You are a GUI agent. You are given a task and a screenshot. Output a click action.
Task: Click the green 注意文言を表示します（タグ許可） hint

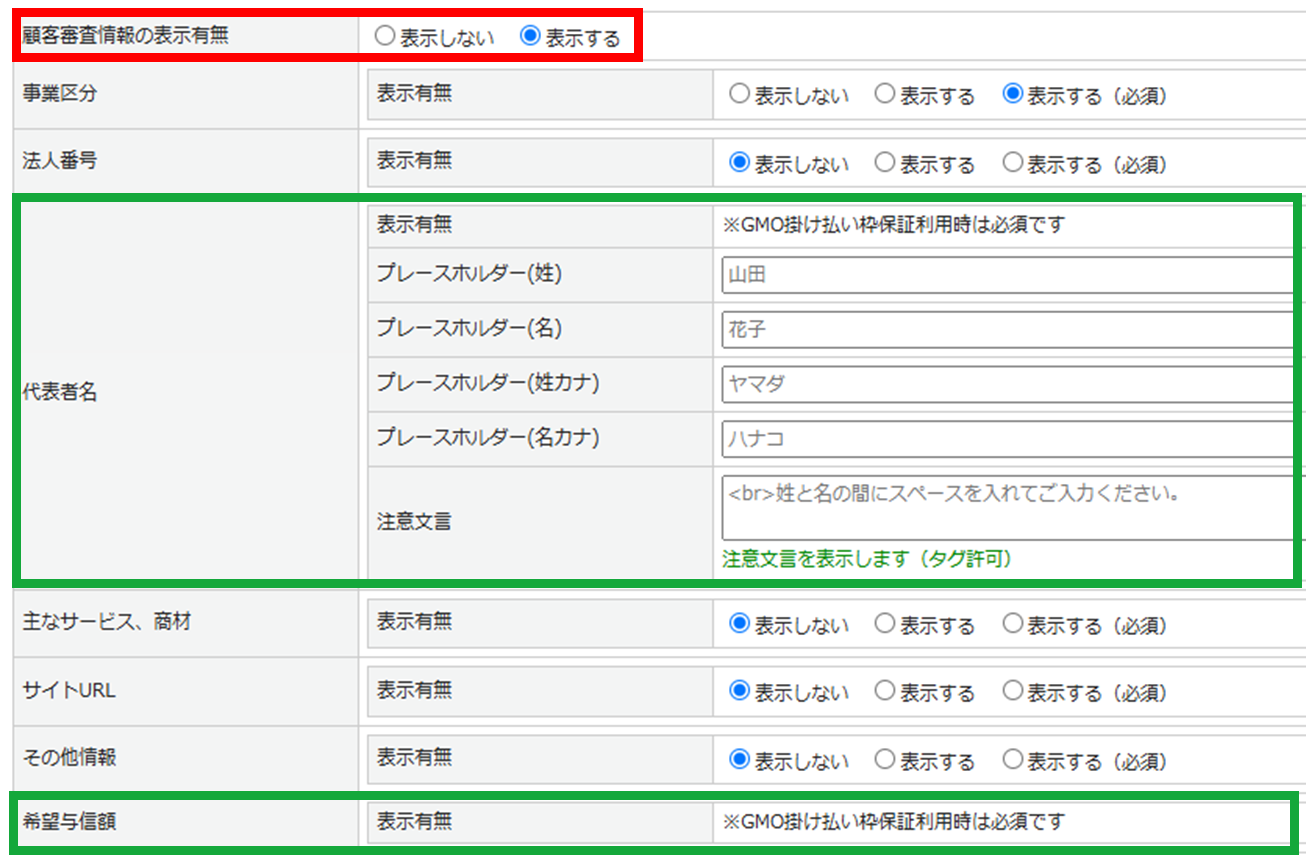point(867,559)
